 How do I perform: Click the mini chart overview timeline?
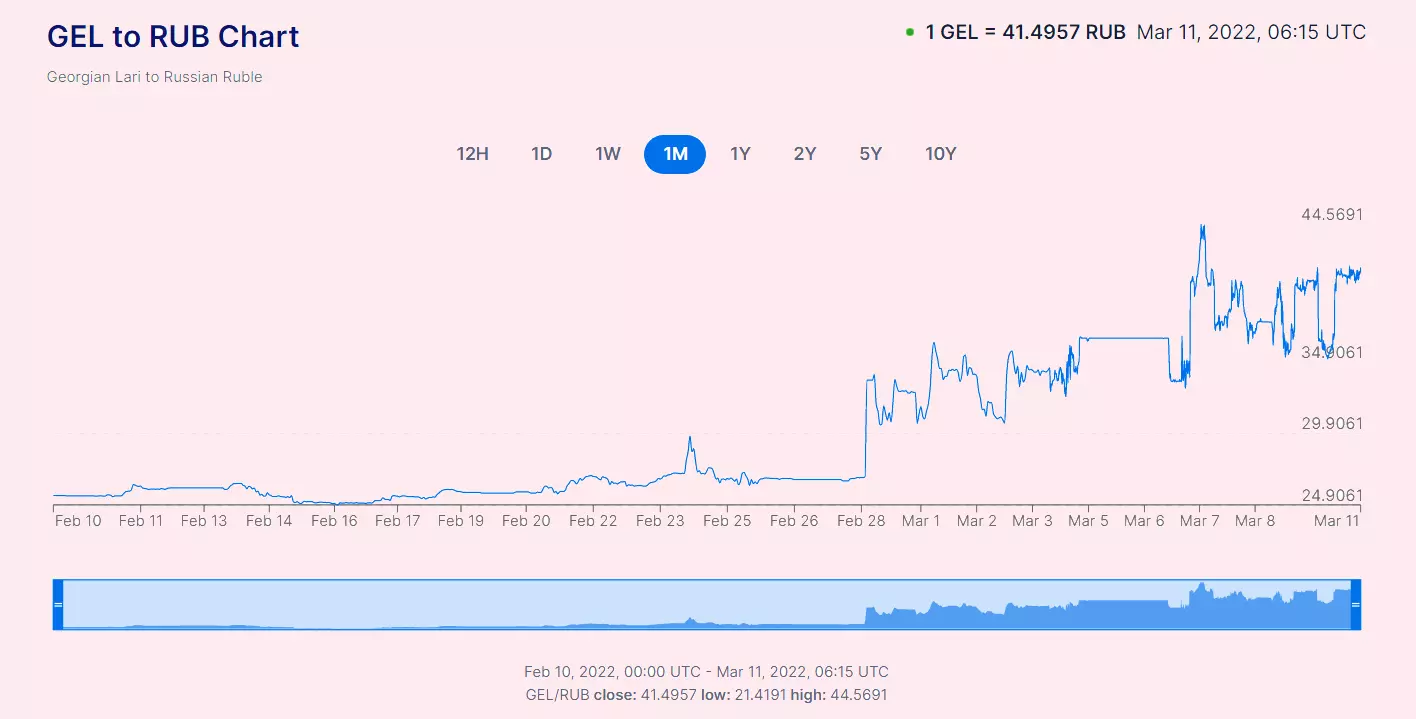pyautogui.click(x=707, y=604)
